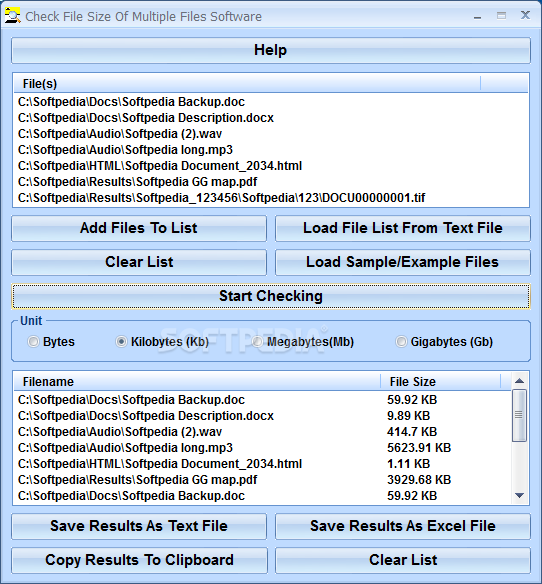542x584 pixels.
Task: Click Start Checking button
Action: tap(271, 296)
